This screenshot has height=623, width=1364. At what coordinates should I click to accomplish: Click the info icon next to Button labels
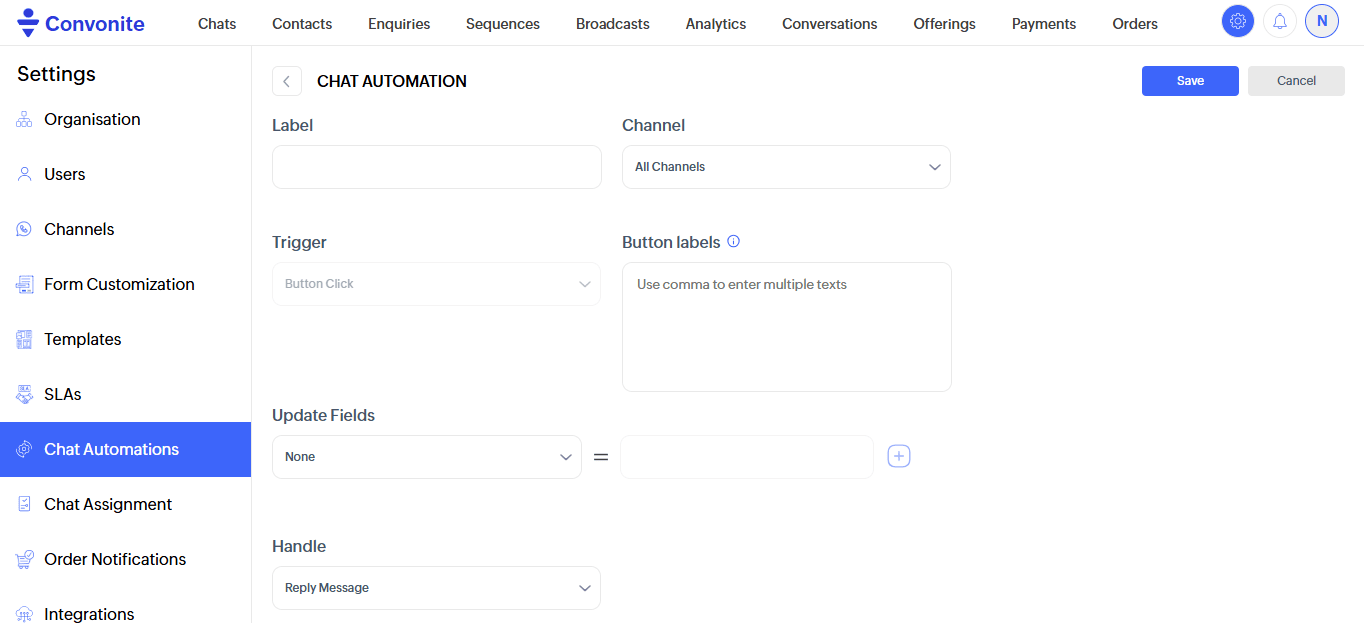(x=733, y=242)
